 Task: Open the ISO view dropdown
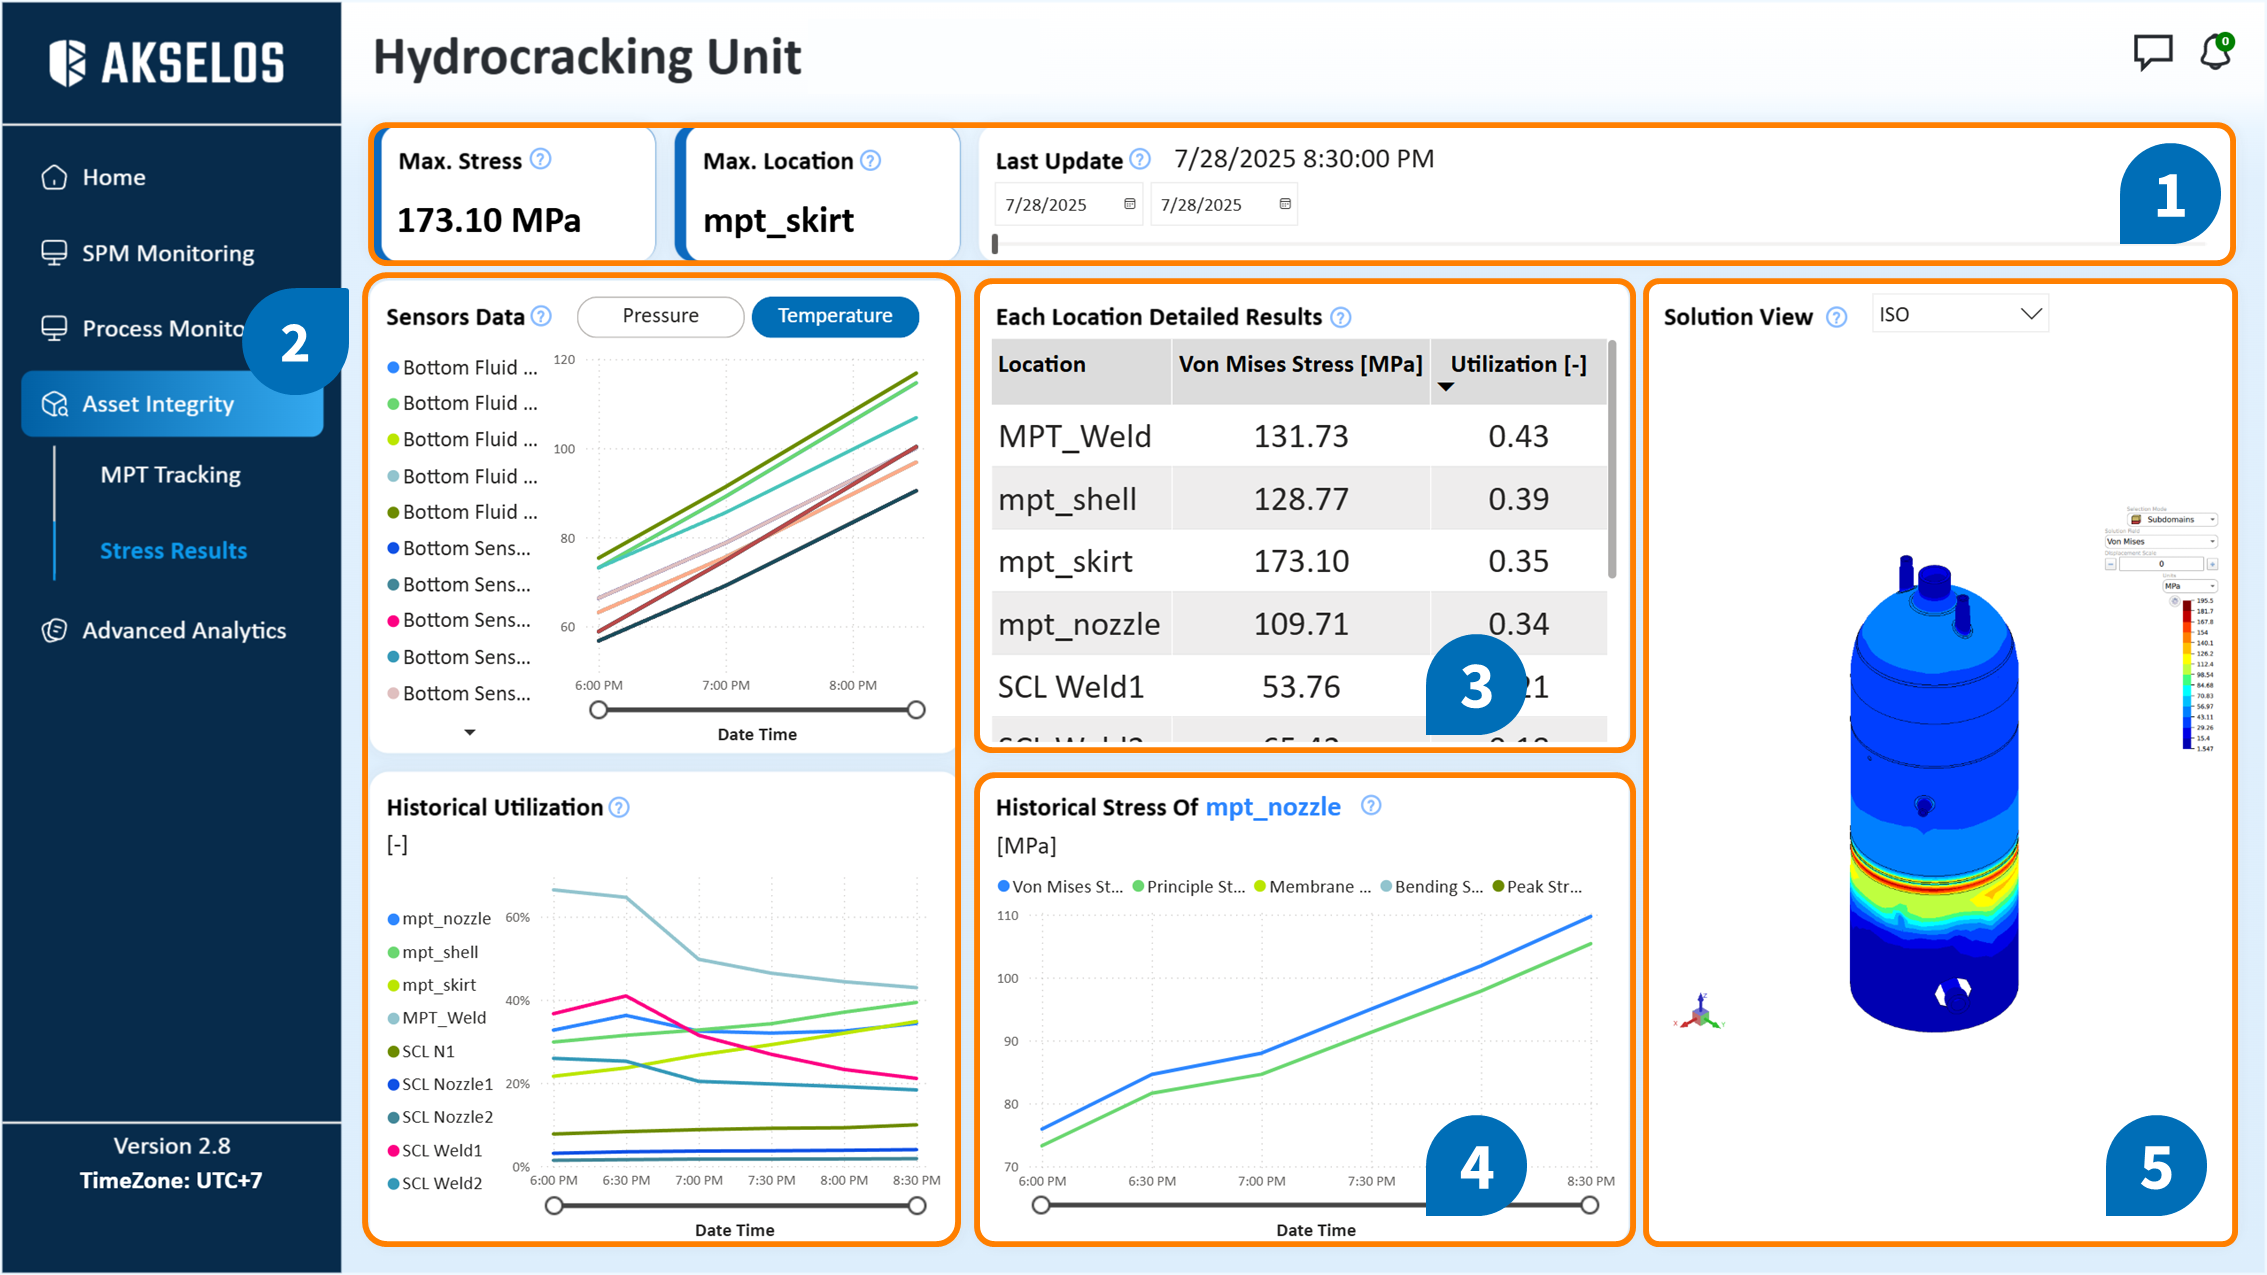[x=1959, y=315]
